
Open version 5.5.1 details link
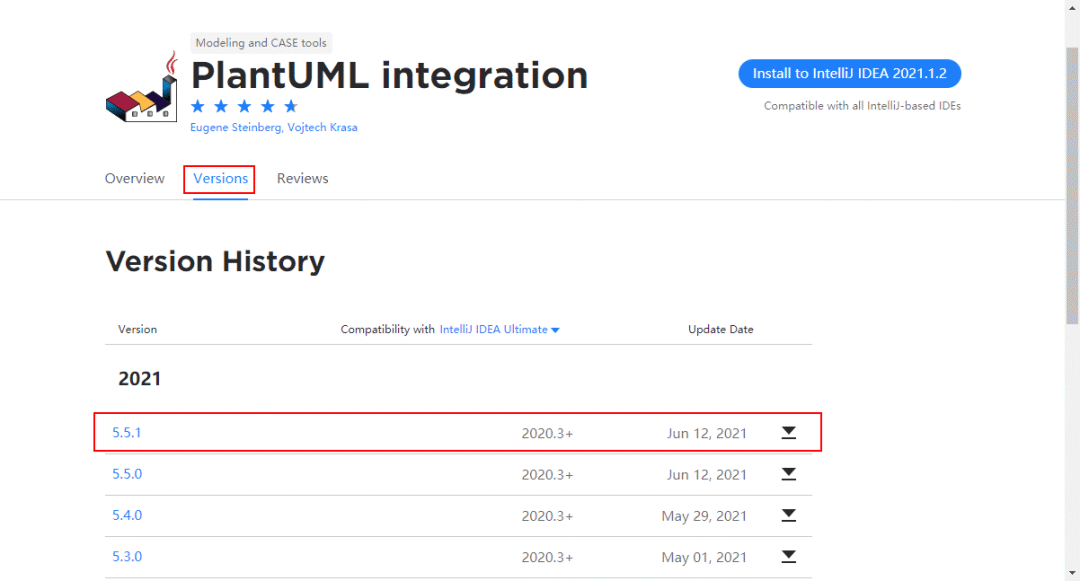pos(127,432)
